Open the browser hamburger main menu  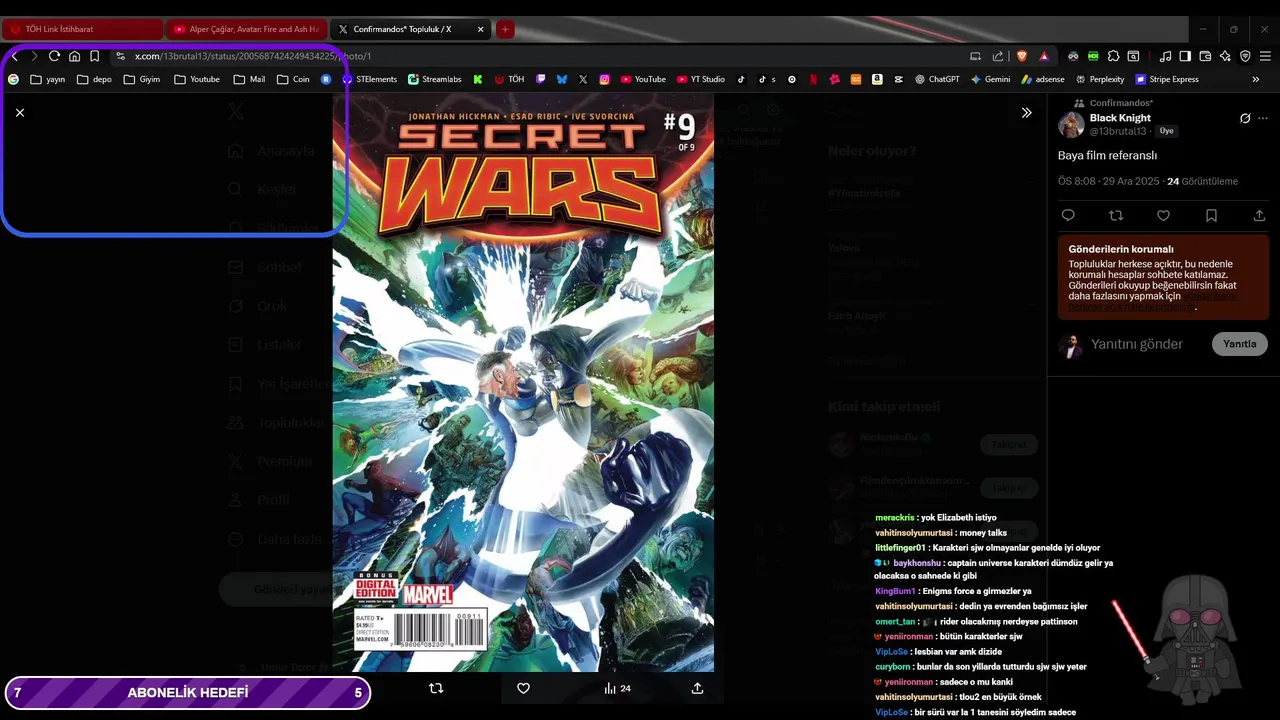(x=1265, y=56)
